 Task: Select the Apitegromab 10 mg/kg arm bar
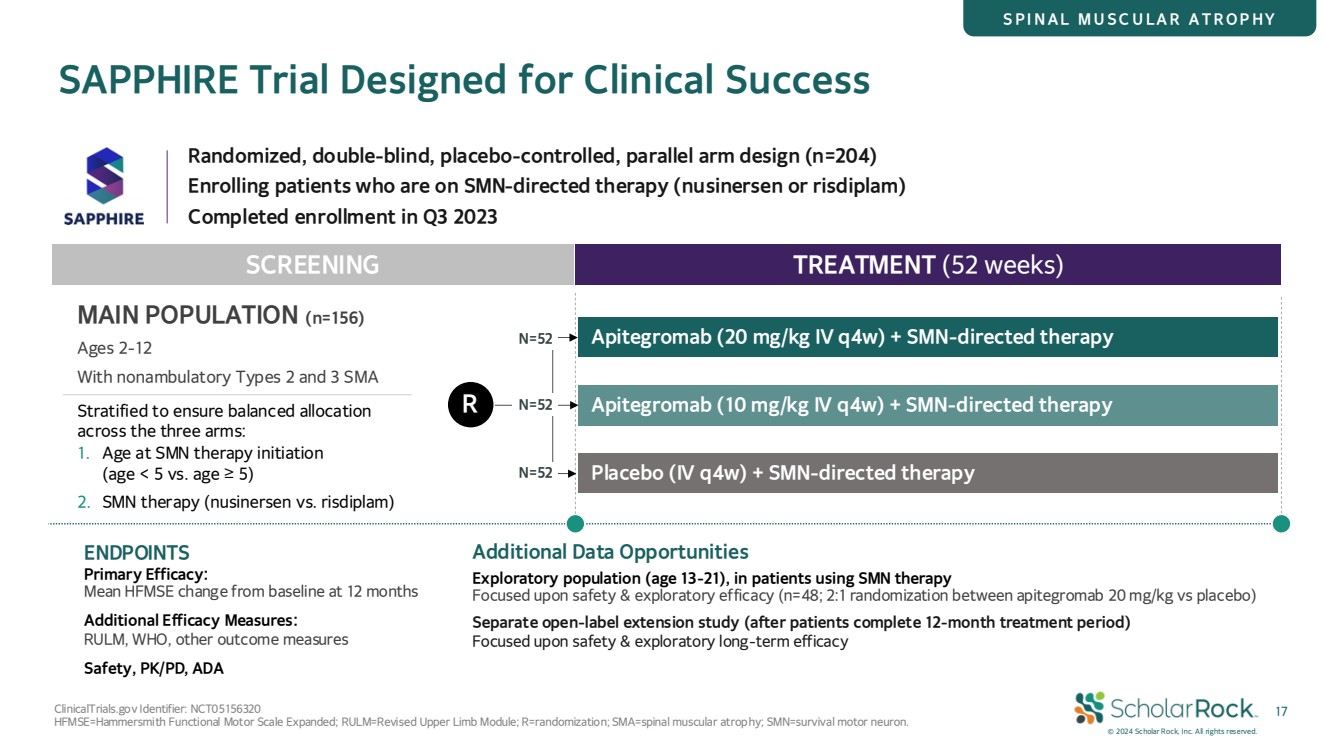coord(927,405)
